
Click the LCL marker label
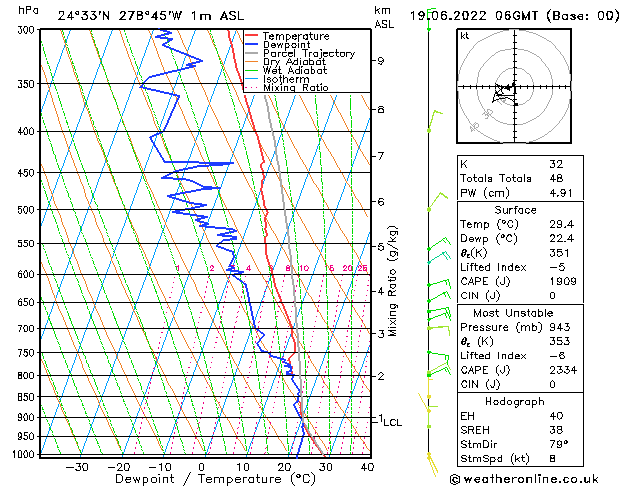pyautogui.click(x=392, y=422)
